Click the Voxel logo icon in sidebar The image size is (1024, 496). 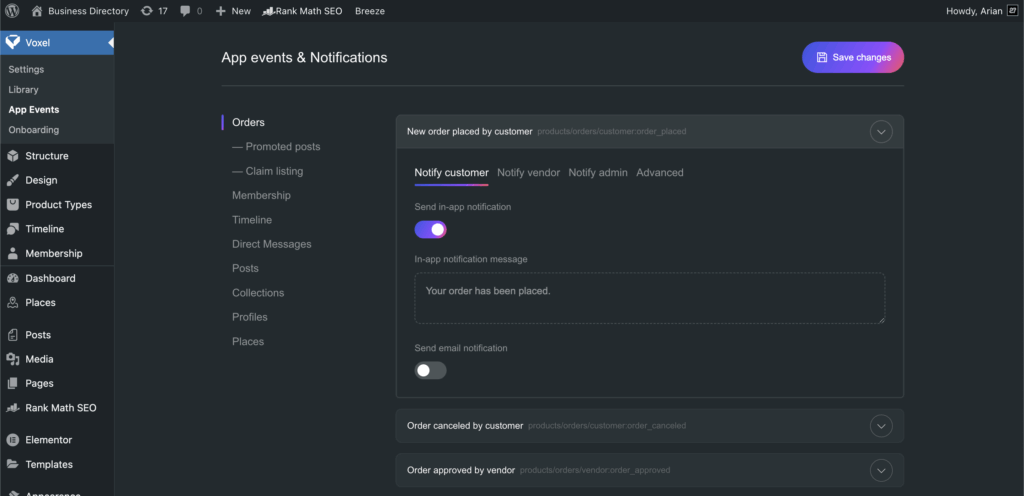coord(13,43)
